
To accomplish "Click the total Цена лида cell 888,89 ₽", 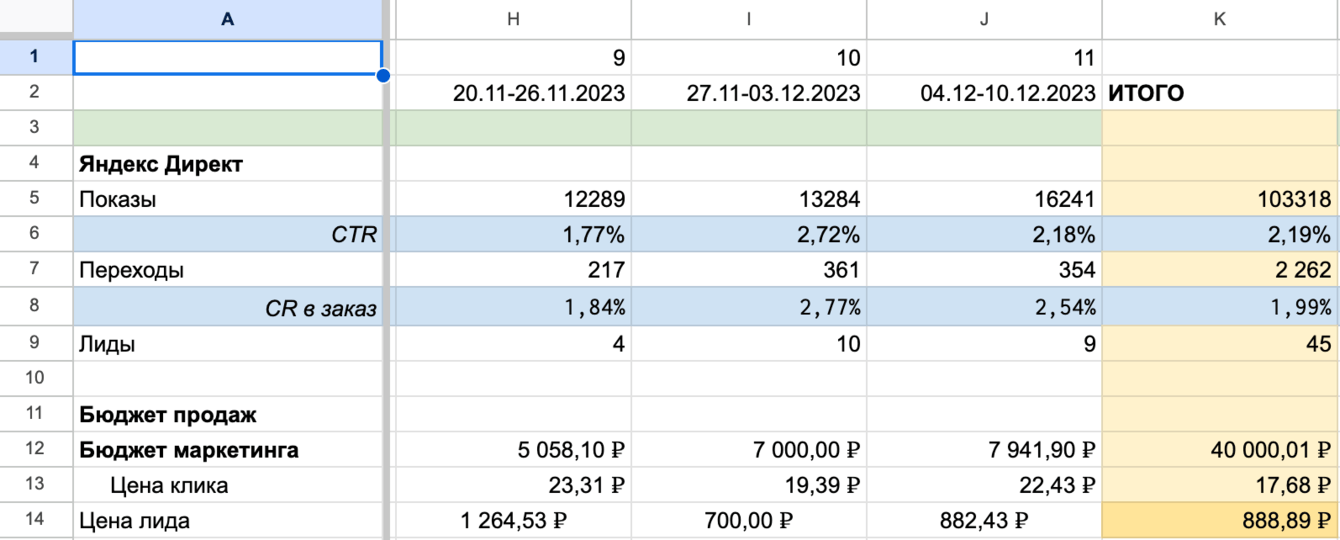I will pos(1220,521).
